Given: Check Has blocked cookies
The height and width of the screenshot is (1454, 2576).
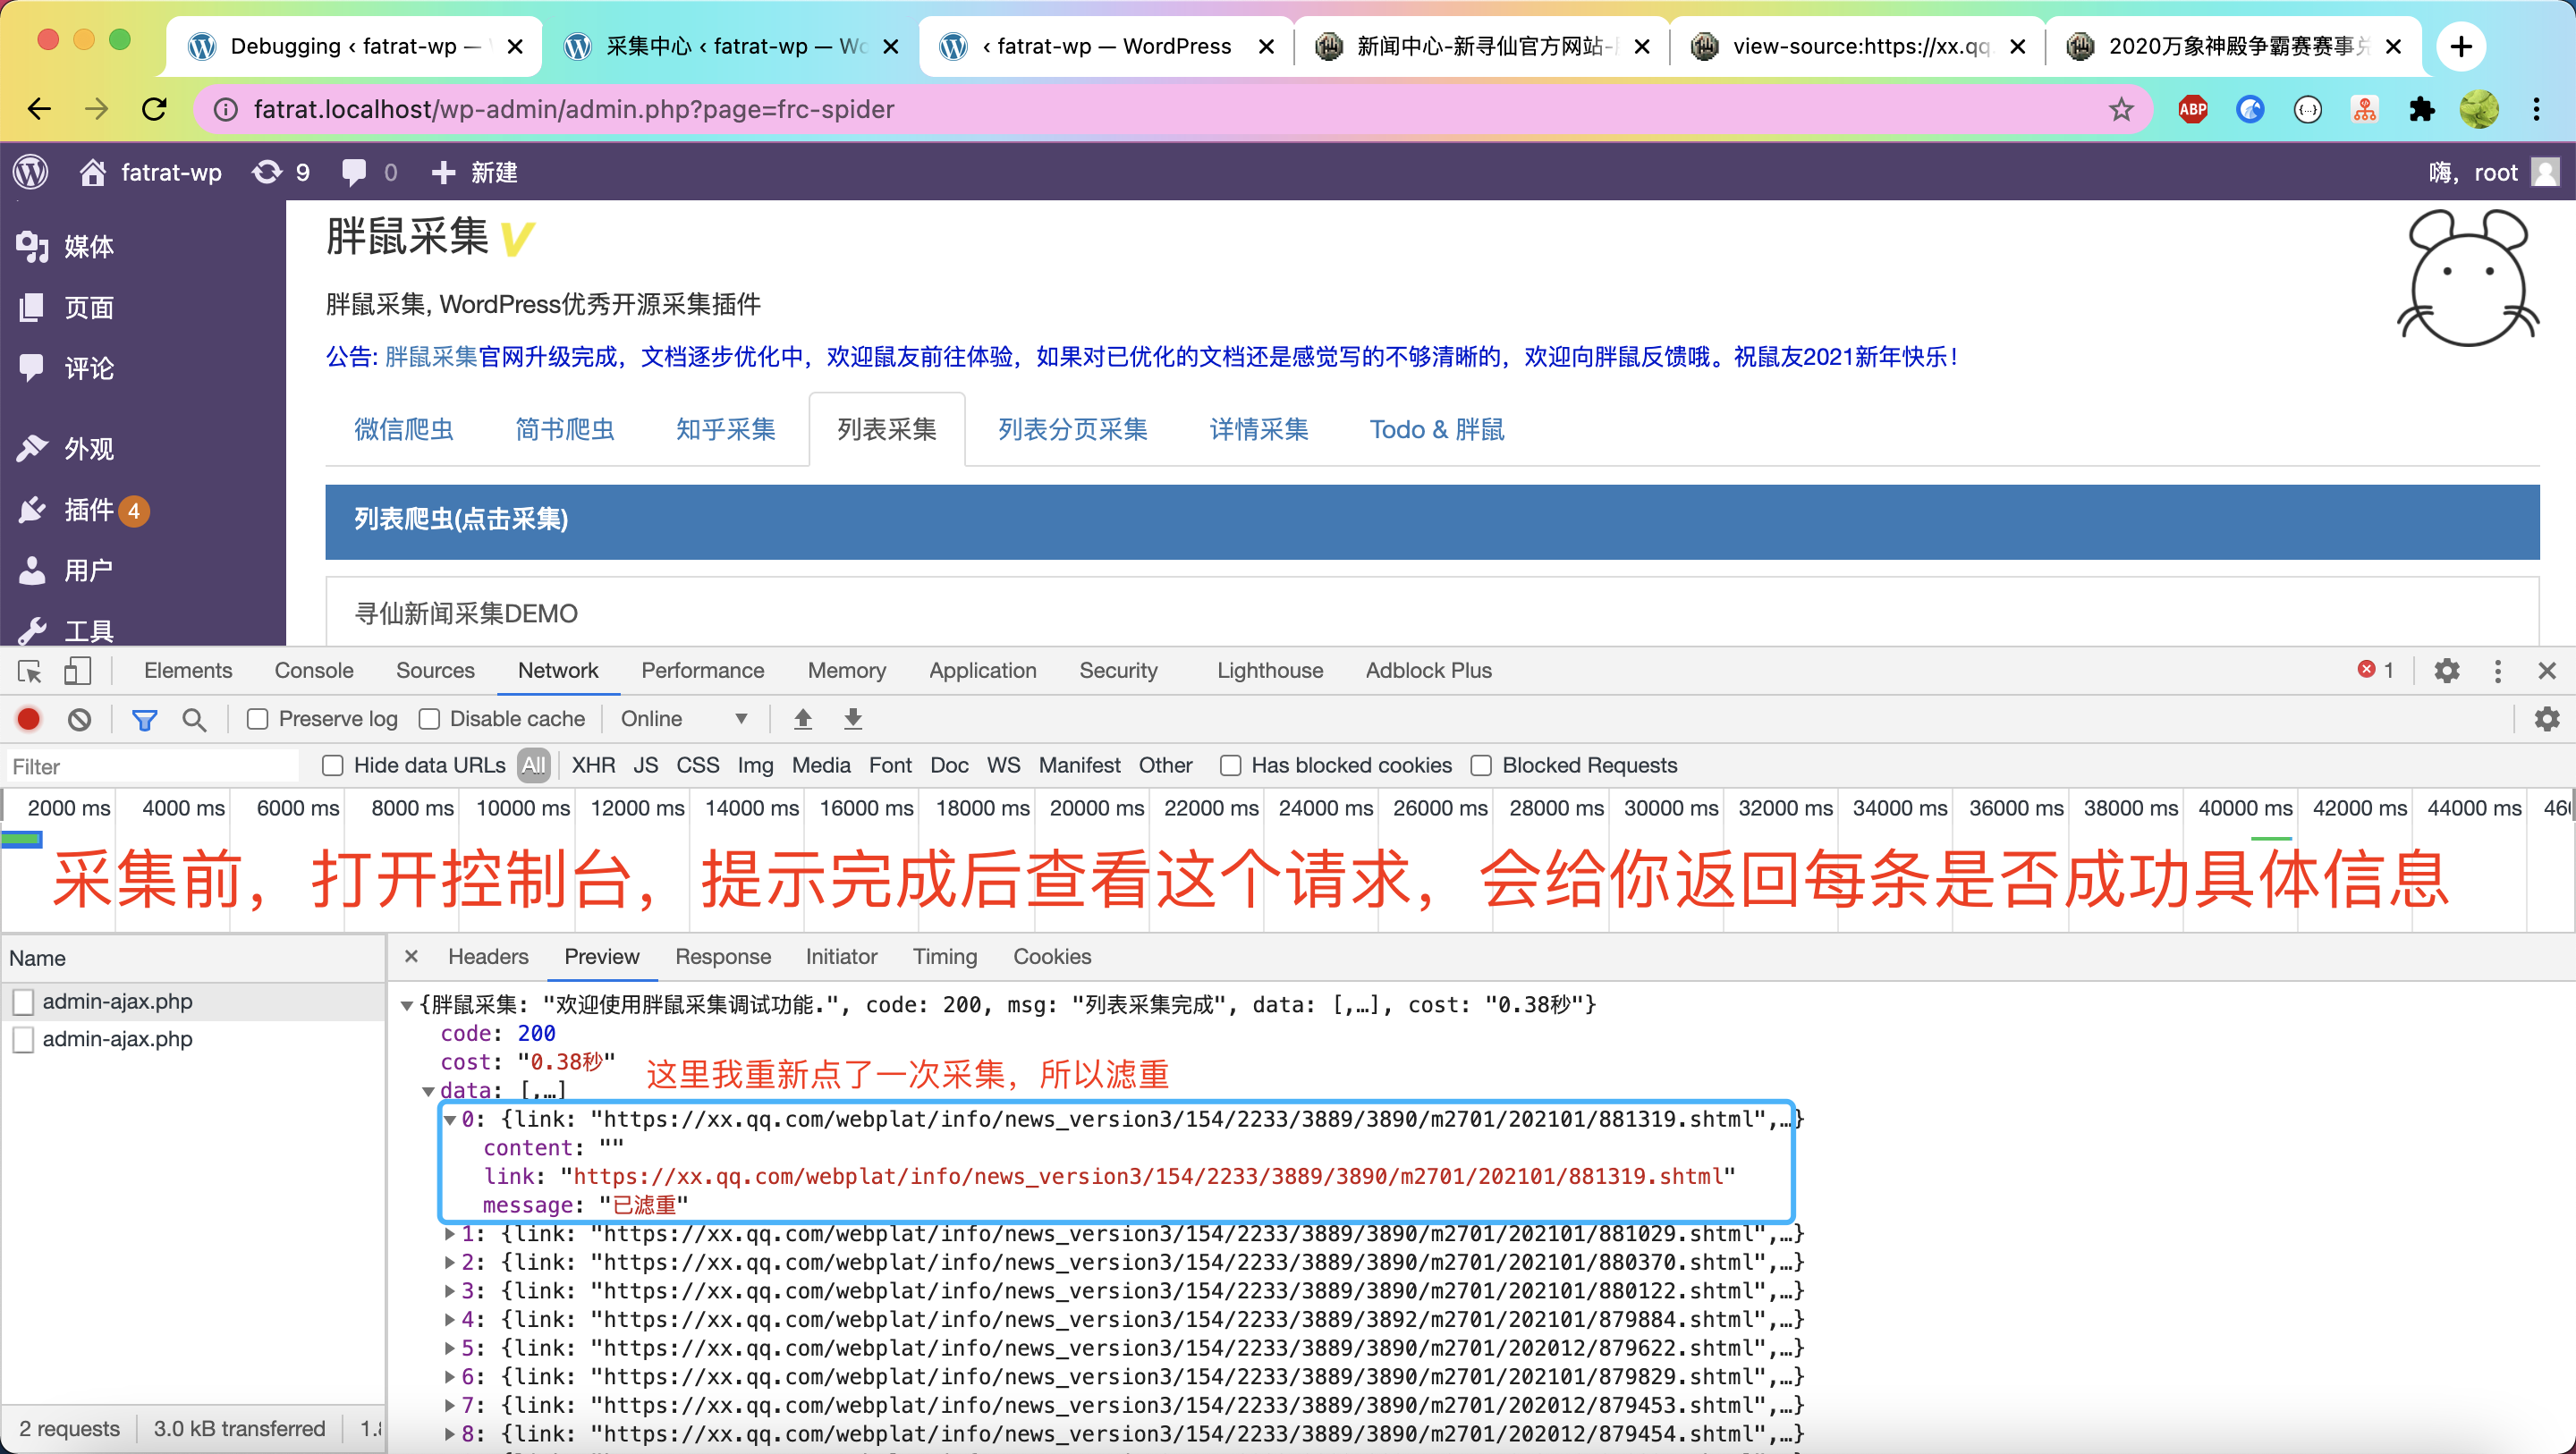Looking at the screenshot, I should click(x=1231, y=766).
